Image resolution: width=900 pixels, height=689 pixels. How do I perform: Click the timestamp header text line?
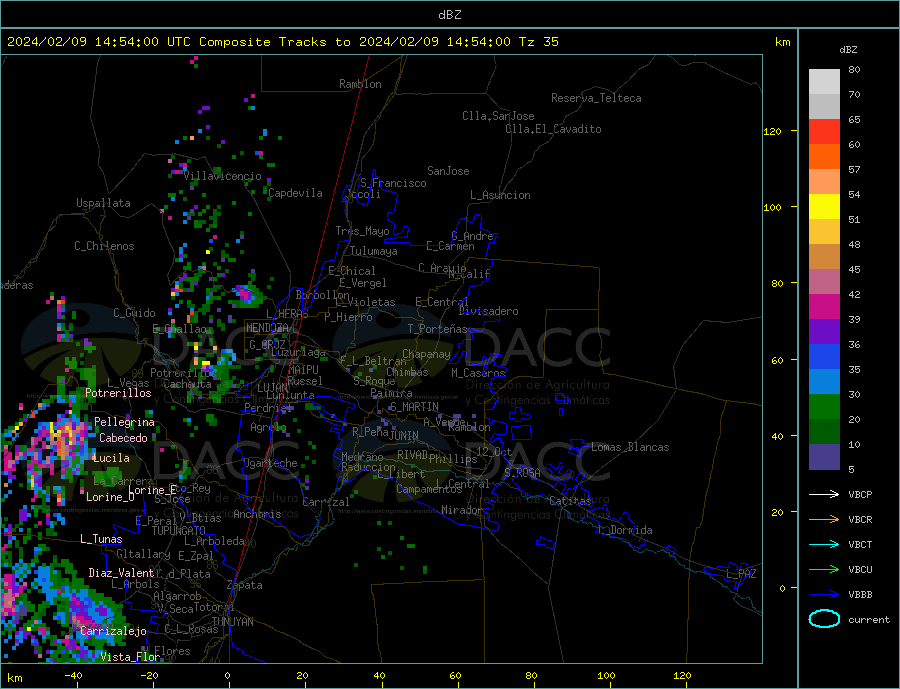(283, 42)
